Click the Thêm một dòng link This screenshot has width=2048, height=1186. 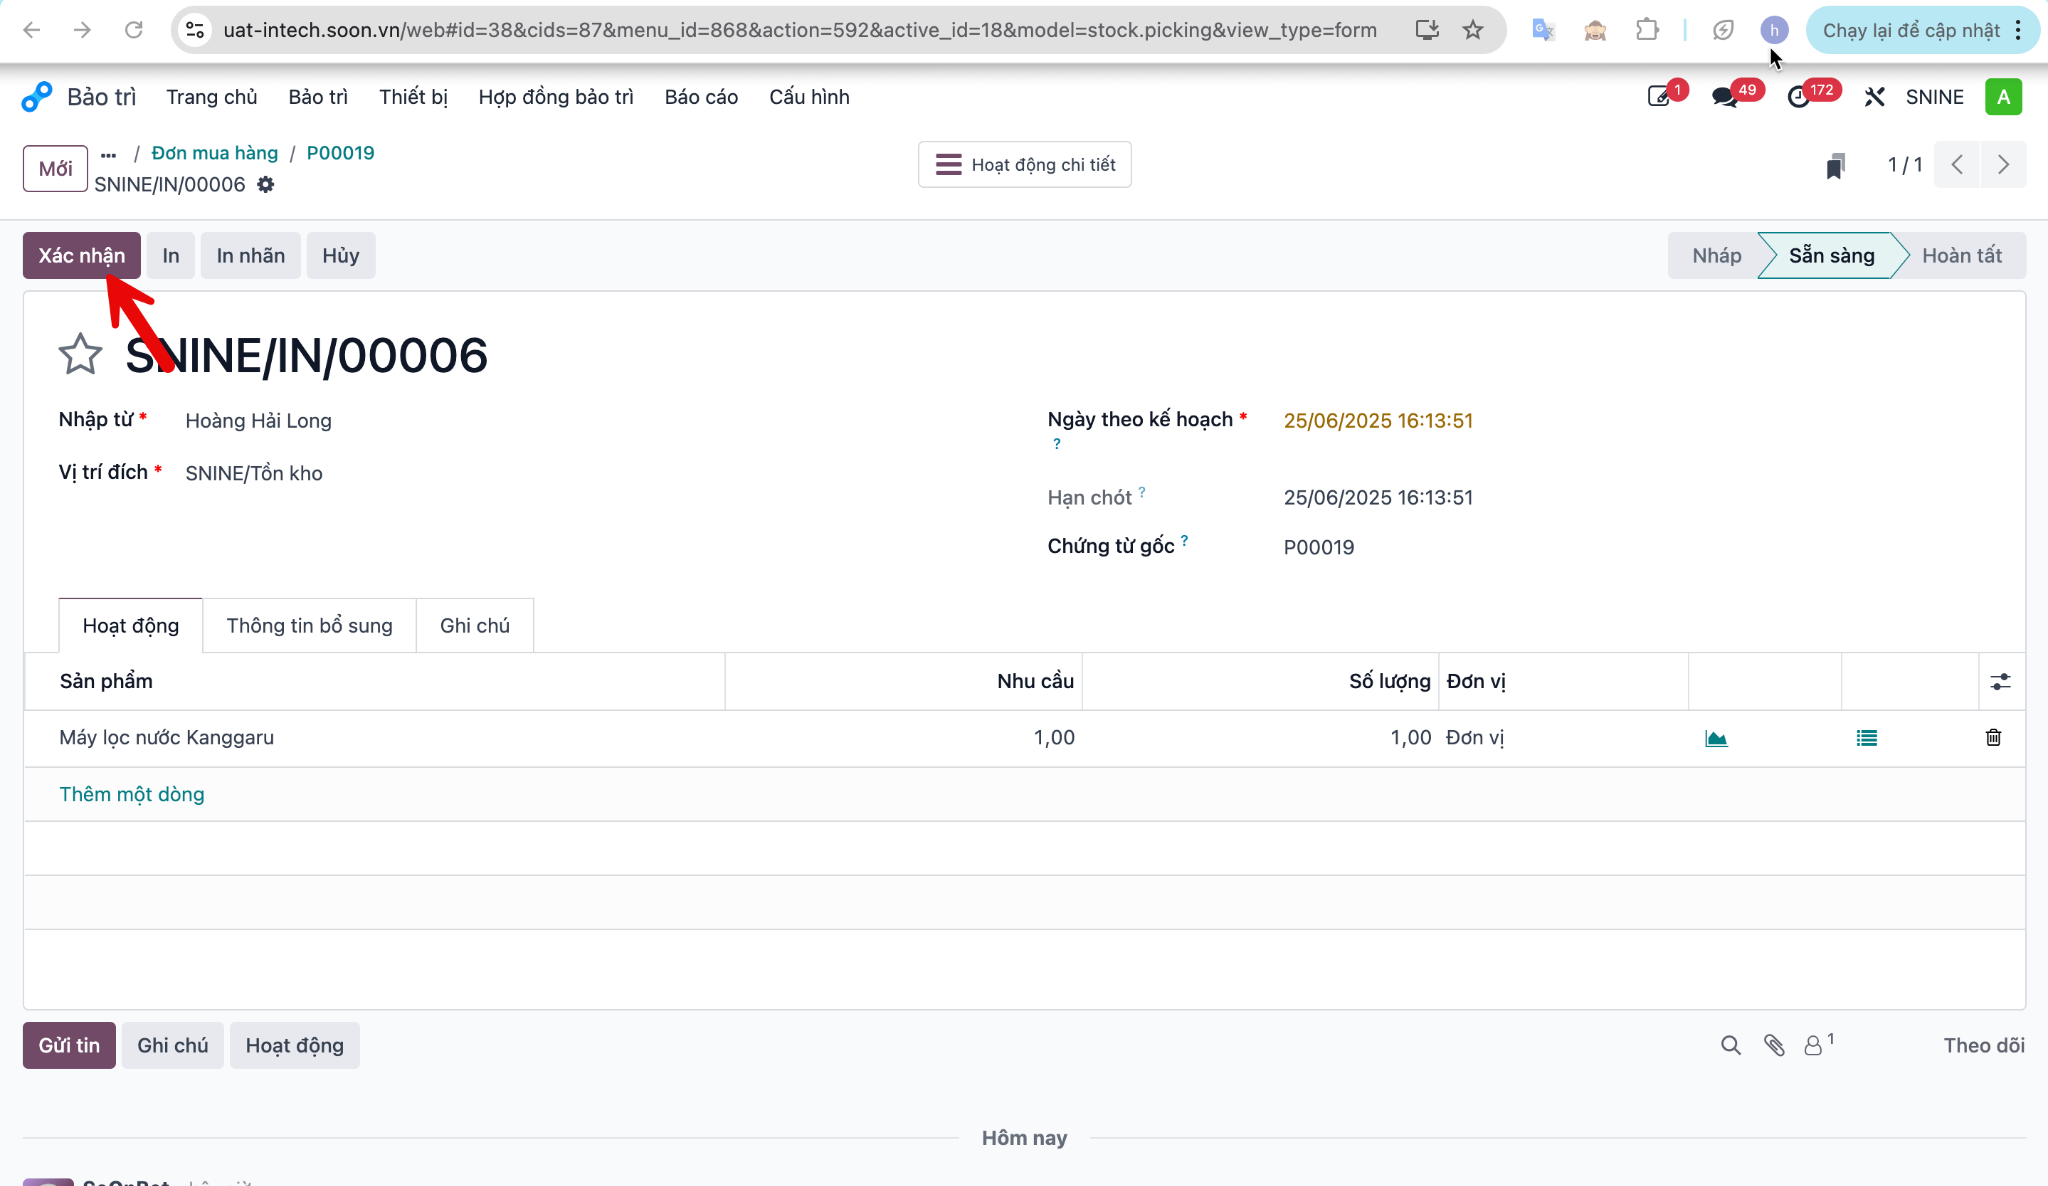point(132,794)
